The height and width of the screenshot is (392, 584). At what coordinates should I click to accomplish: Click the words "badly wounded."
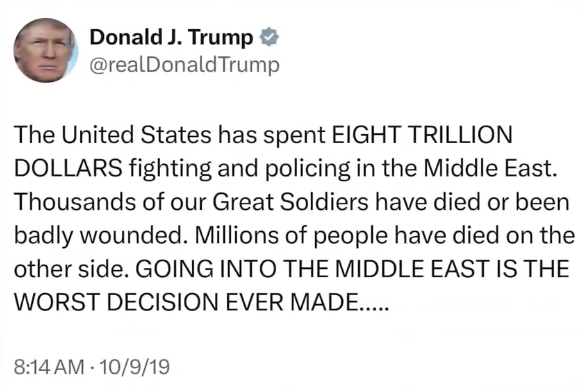101,236
